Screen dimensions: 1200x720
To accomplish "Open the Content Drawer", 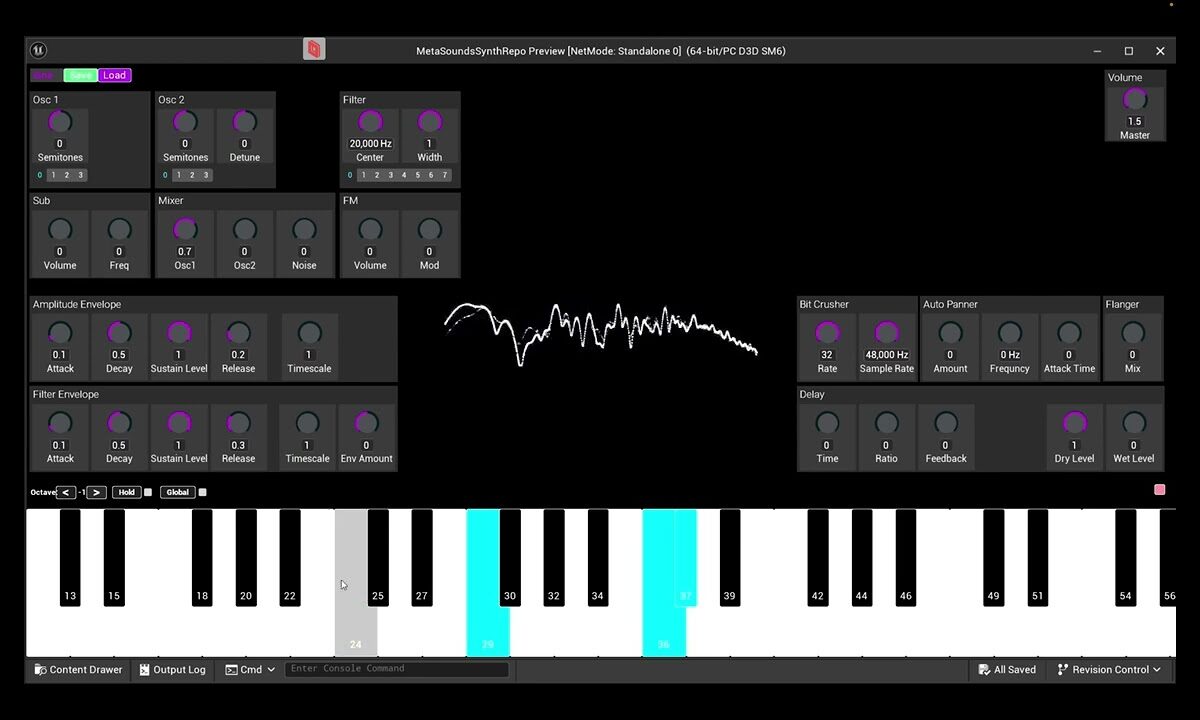I will coord(78,670).
